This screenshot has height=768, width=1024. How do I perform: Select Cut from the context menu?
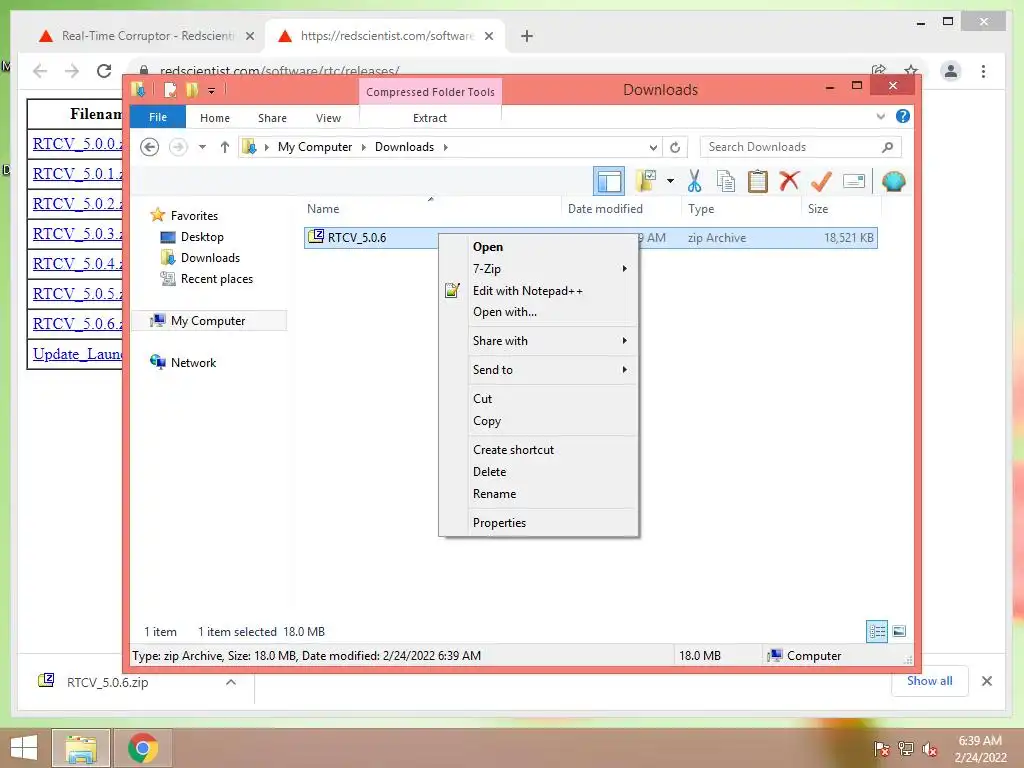tap(552, 398)
